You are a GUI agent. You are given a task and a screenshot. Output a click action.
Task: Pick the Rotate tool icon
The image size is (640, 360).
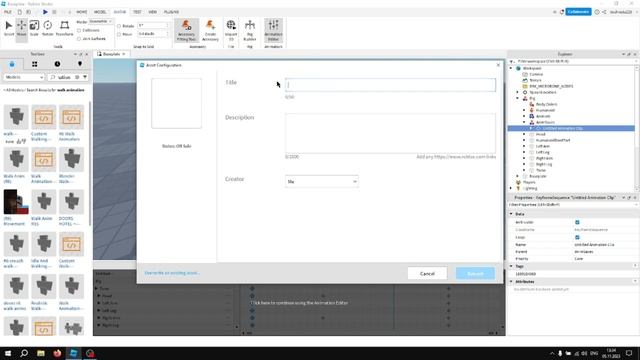coord(48,26)
